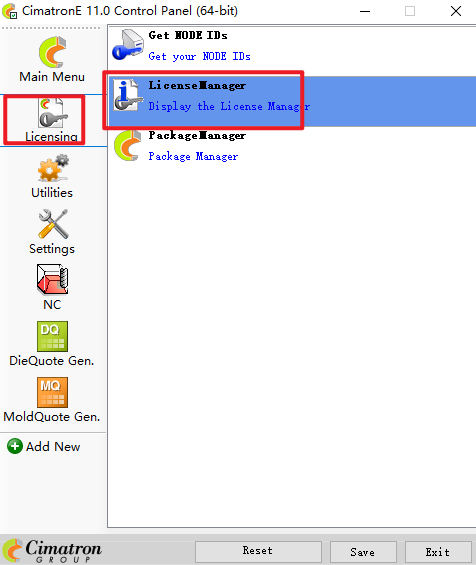Select the NC red block icon
This screenshot has height=565, width=476.
(52, 280)
